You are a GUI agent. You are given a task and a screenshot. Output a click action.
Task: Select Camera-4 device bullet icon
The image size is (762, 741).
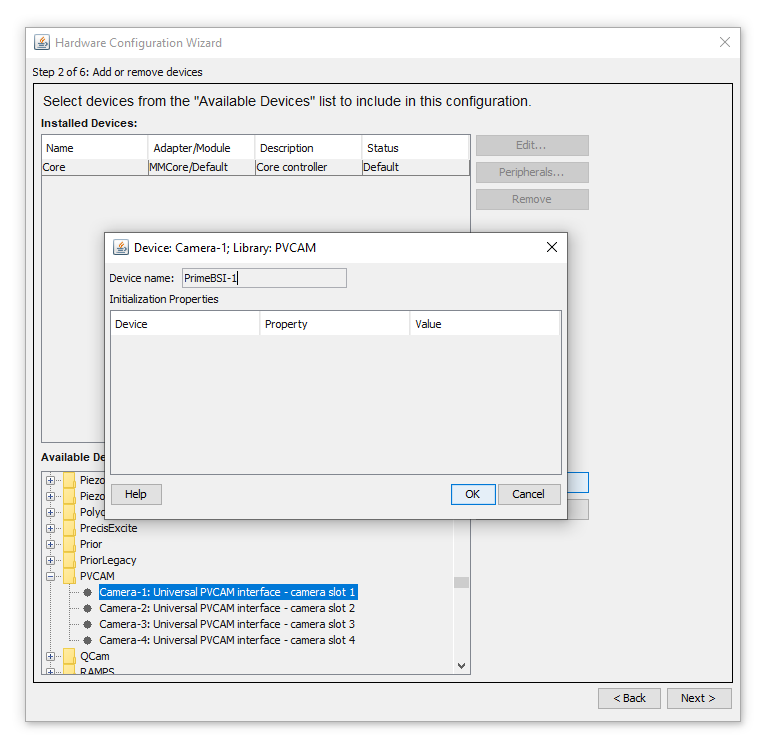87,640
